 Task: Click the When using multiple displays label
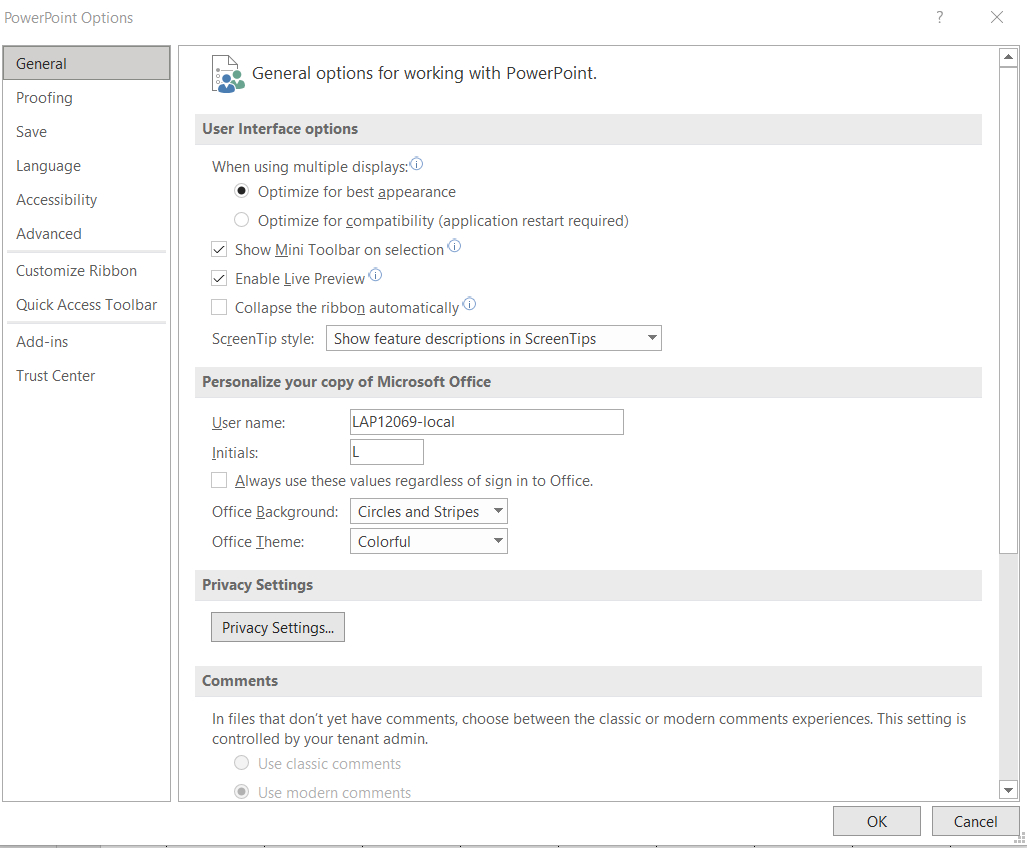pyautogui.click(x=310, y=166)
